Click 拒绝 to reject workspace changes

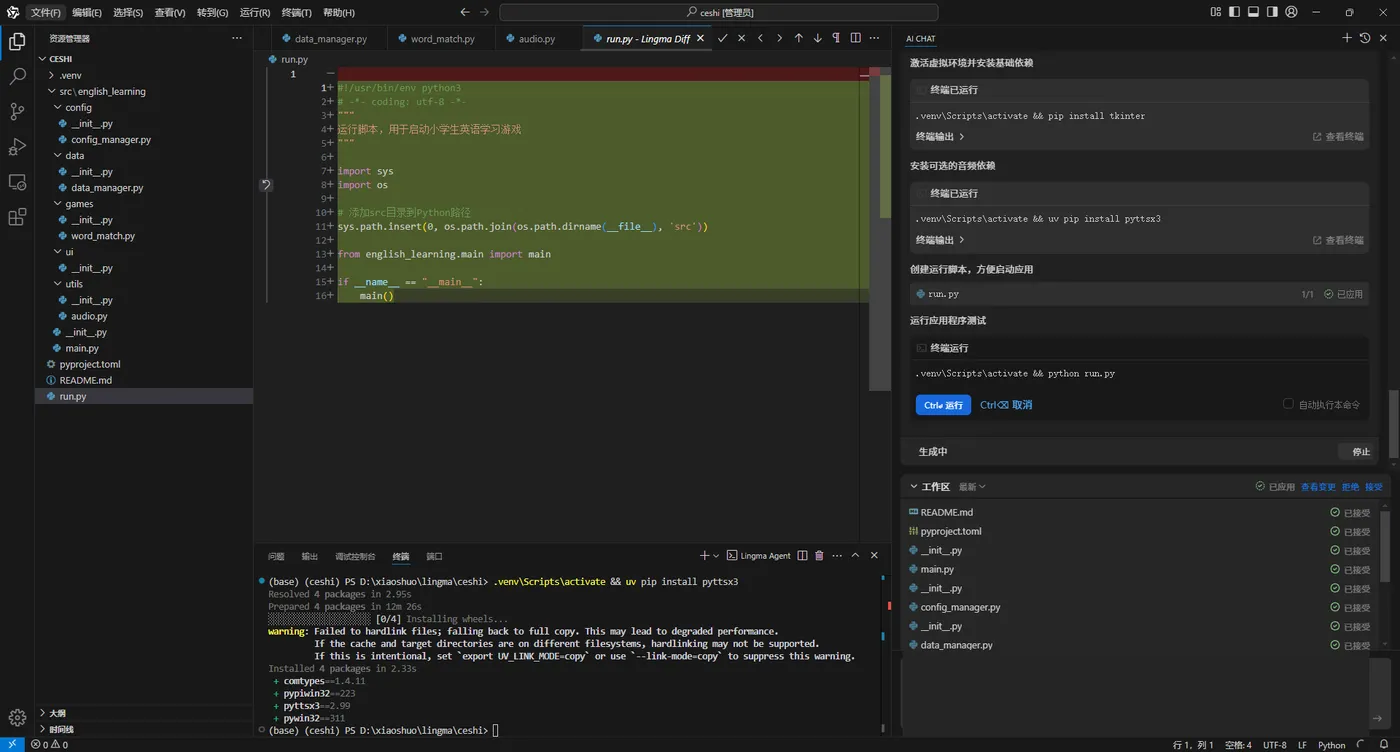[1350, 487]
